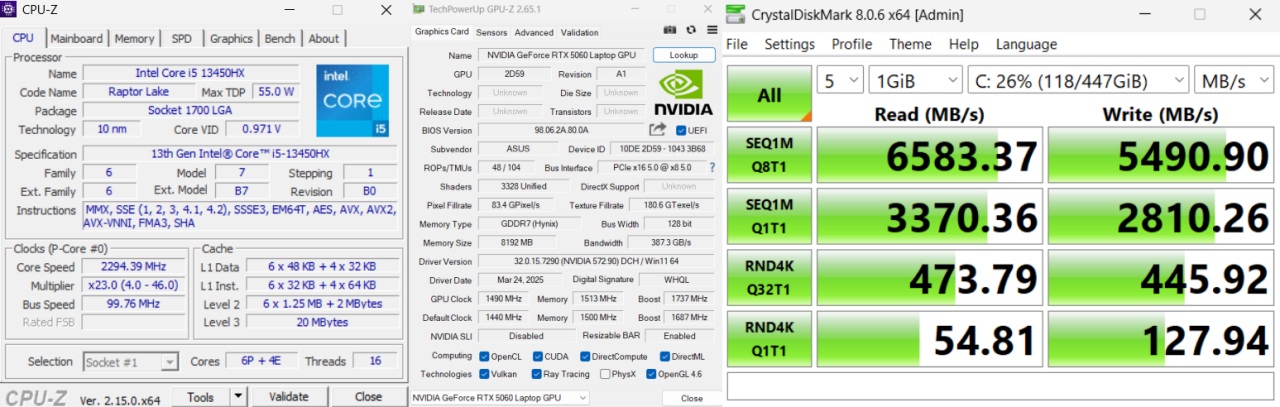Open the Help menu in CrystalDiskMark

[x=964, y=45]
